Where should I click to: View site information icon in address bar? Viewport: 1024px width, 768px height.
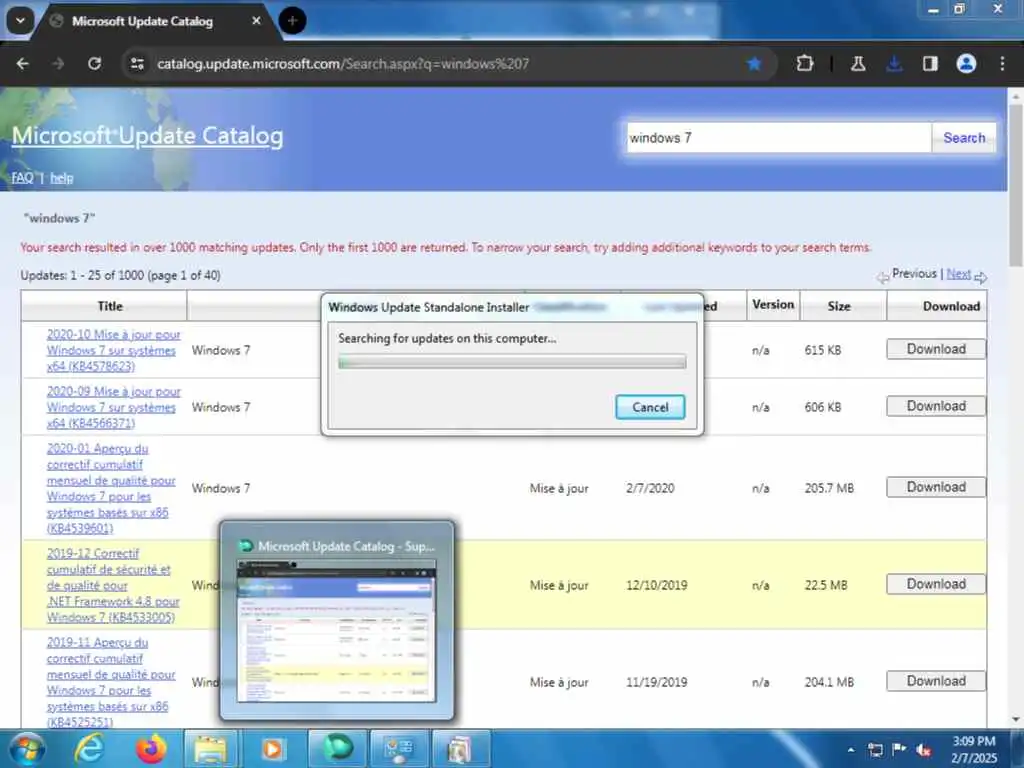(x=137, y=63)
